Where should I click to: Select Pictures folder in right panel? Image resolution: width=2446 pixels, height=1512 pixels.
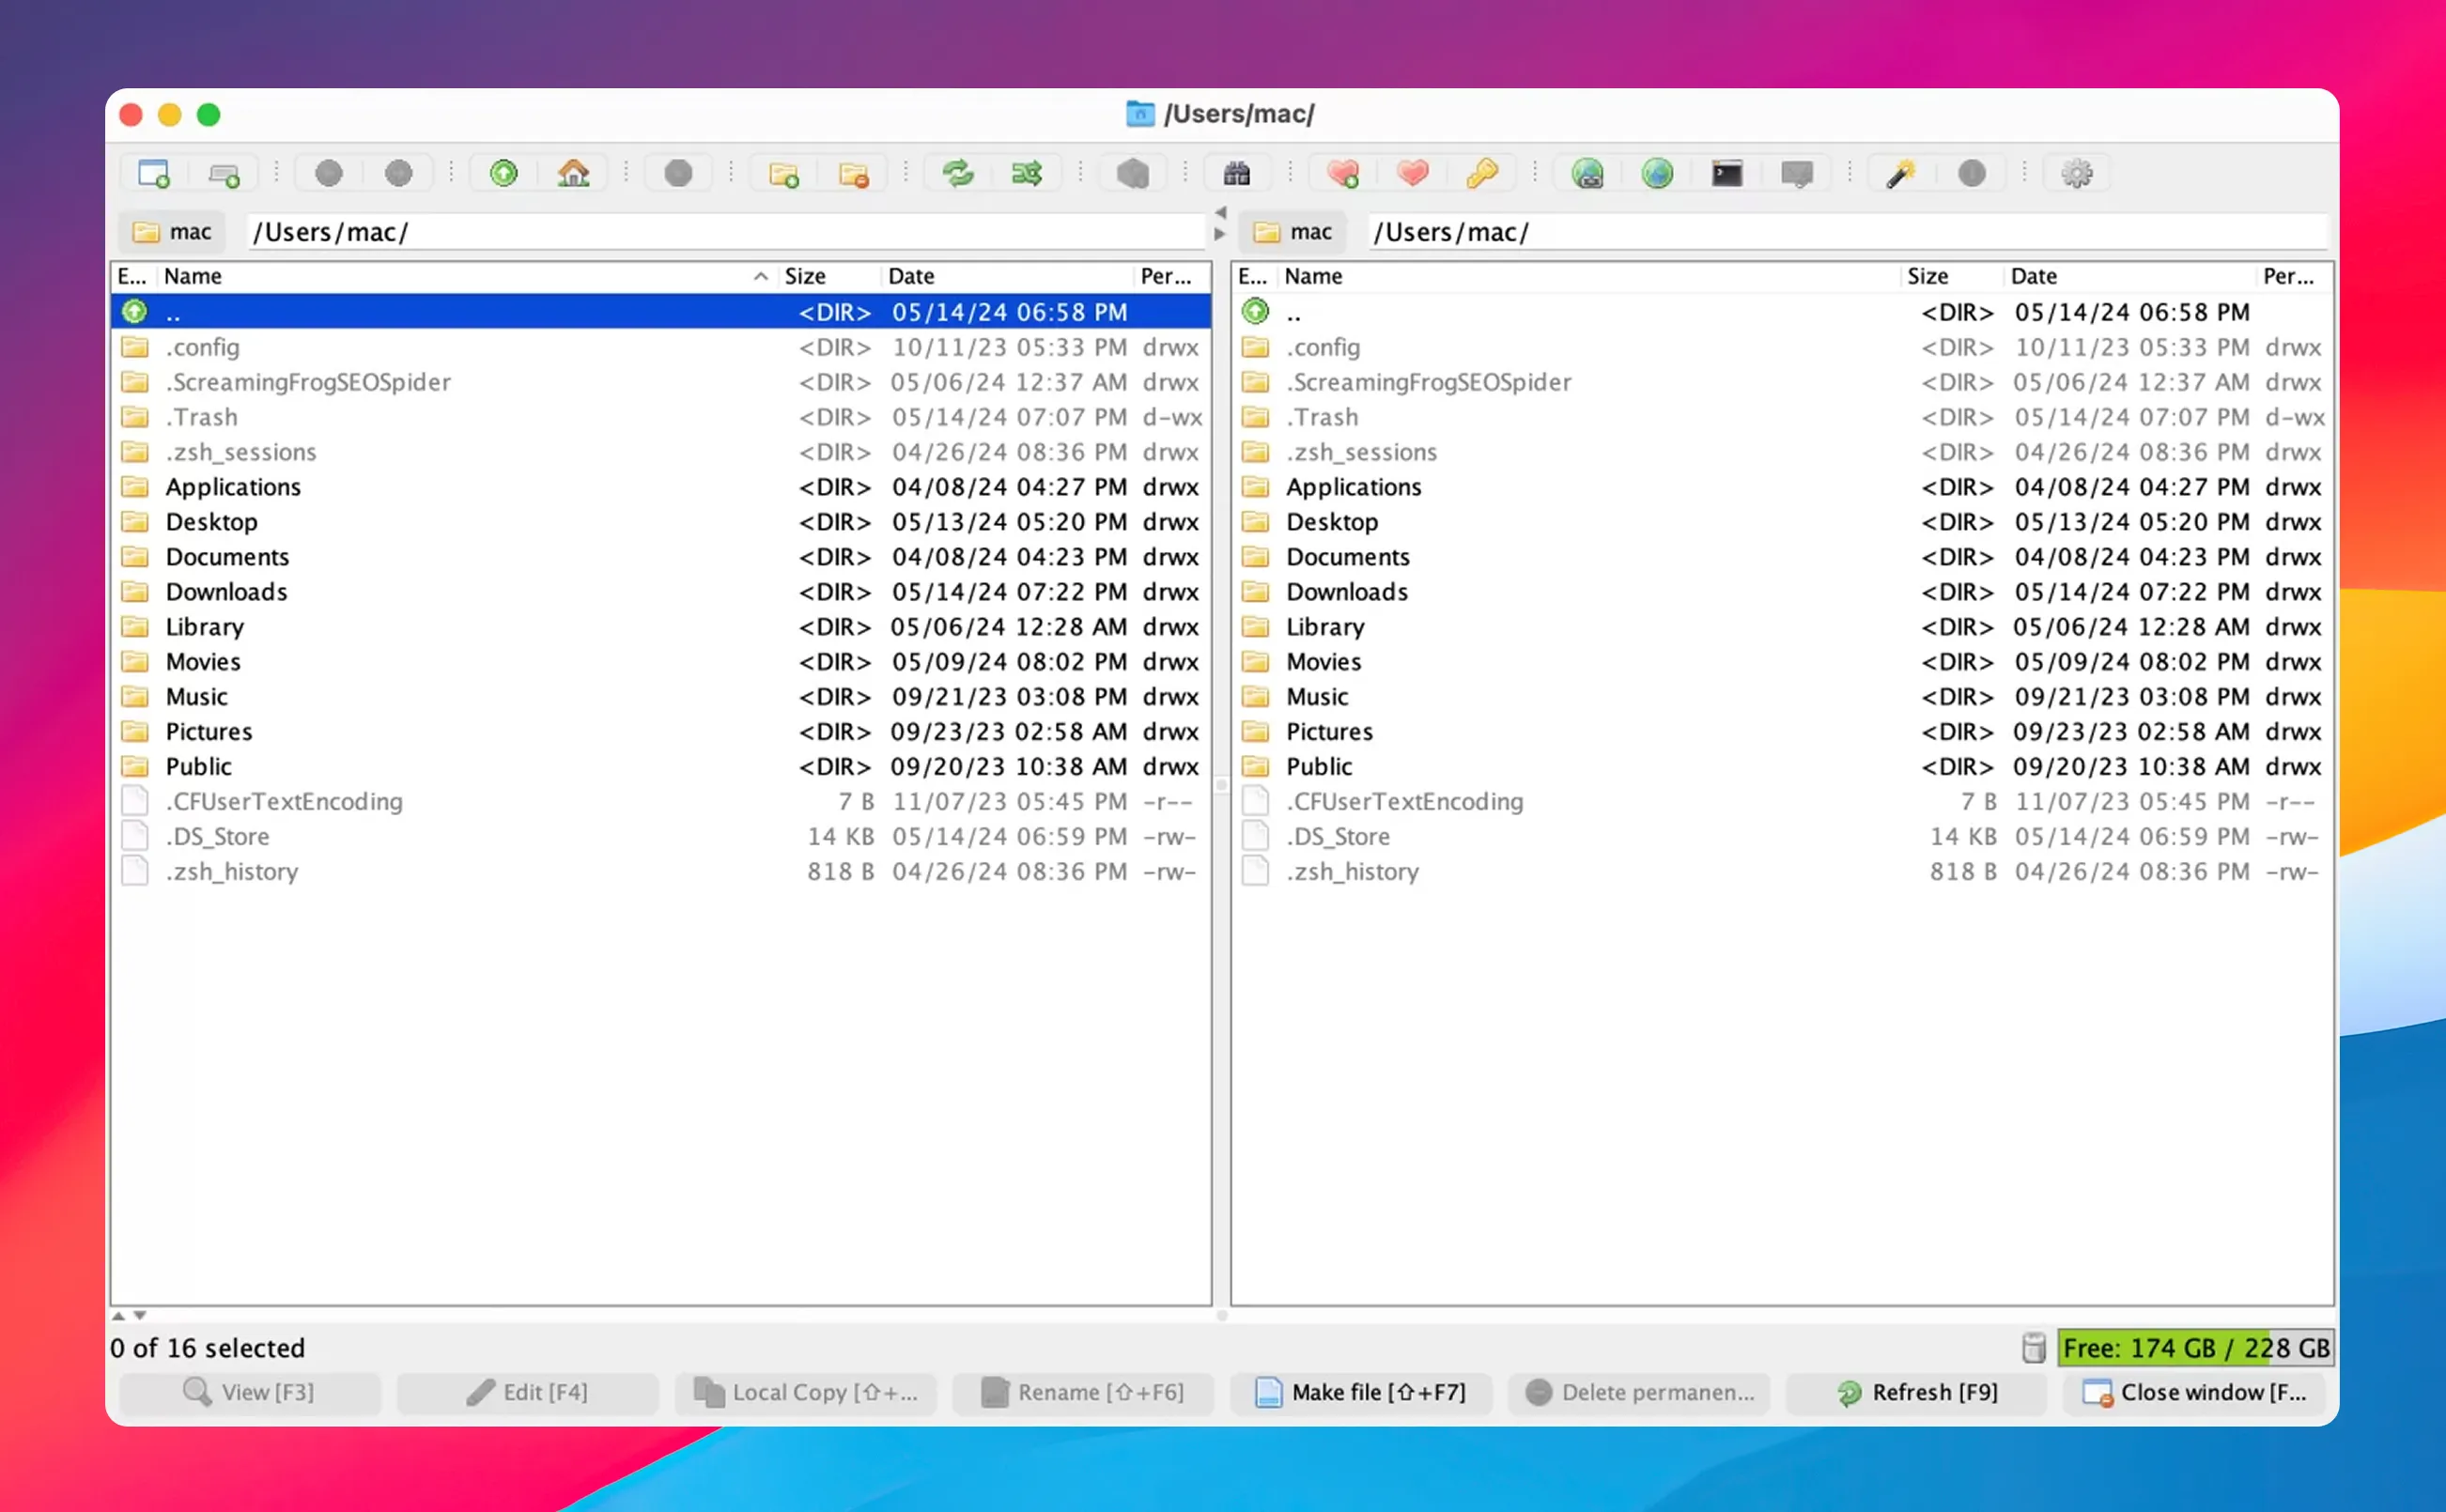pos(1783,732)
